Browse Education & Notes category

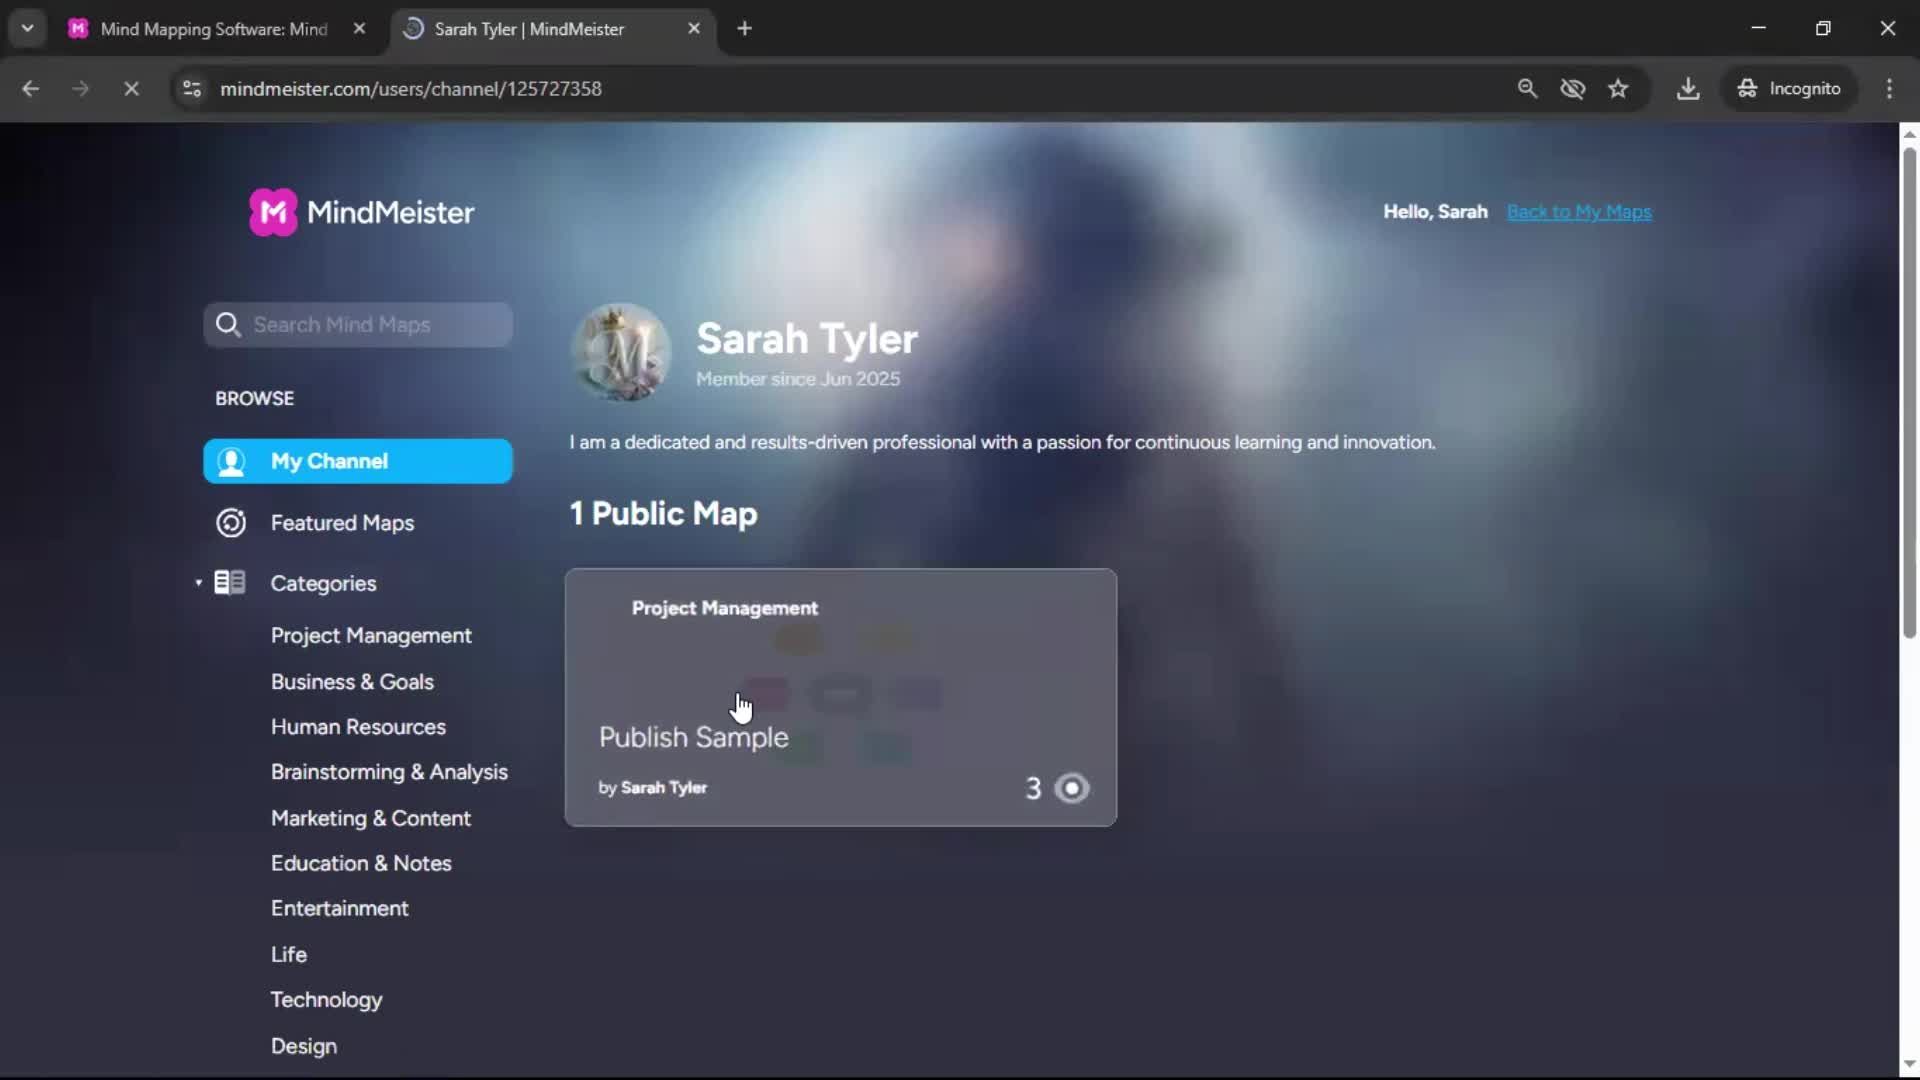pos(361,863)
